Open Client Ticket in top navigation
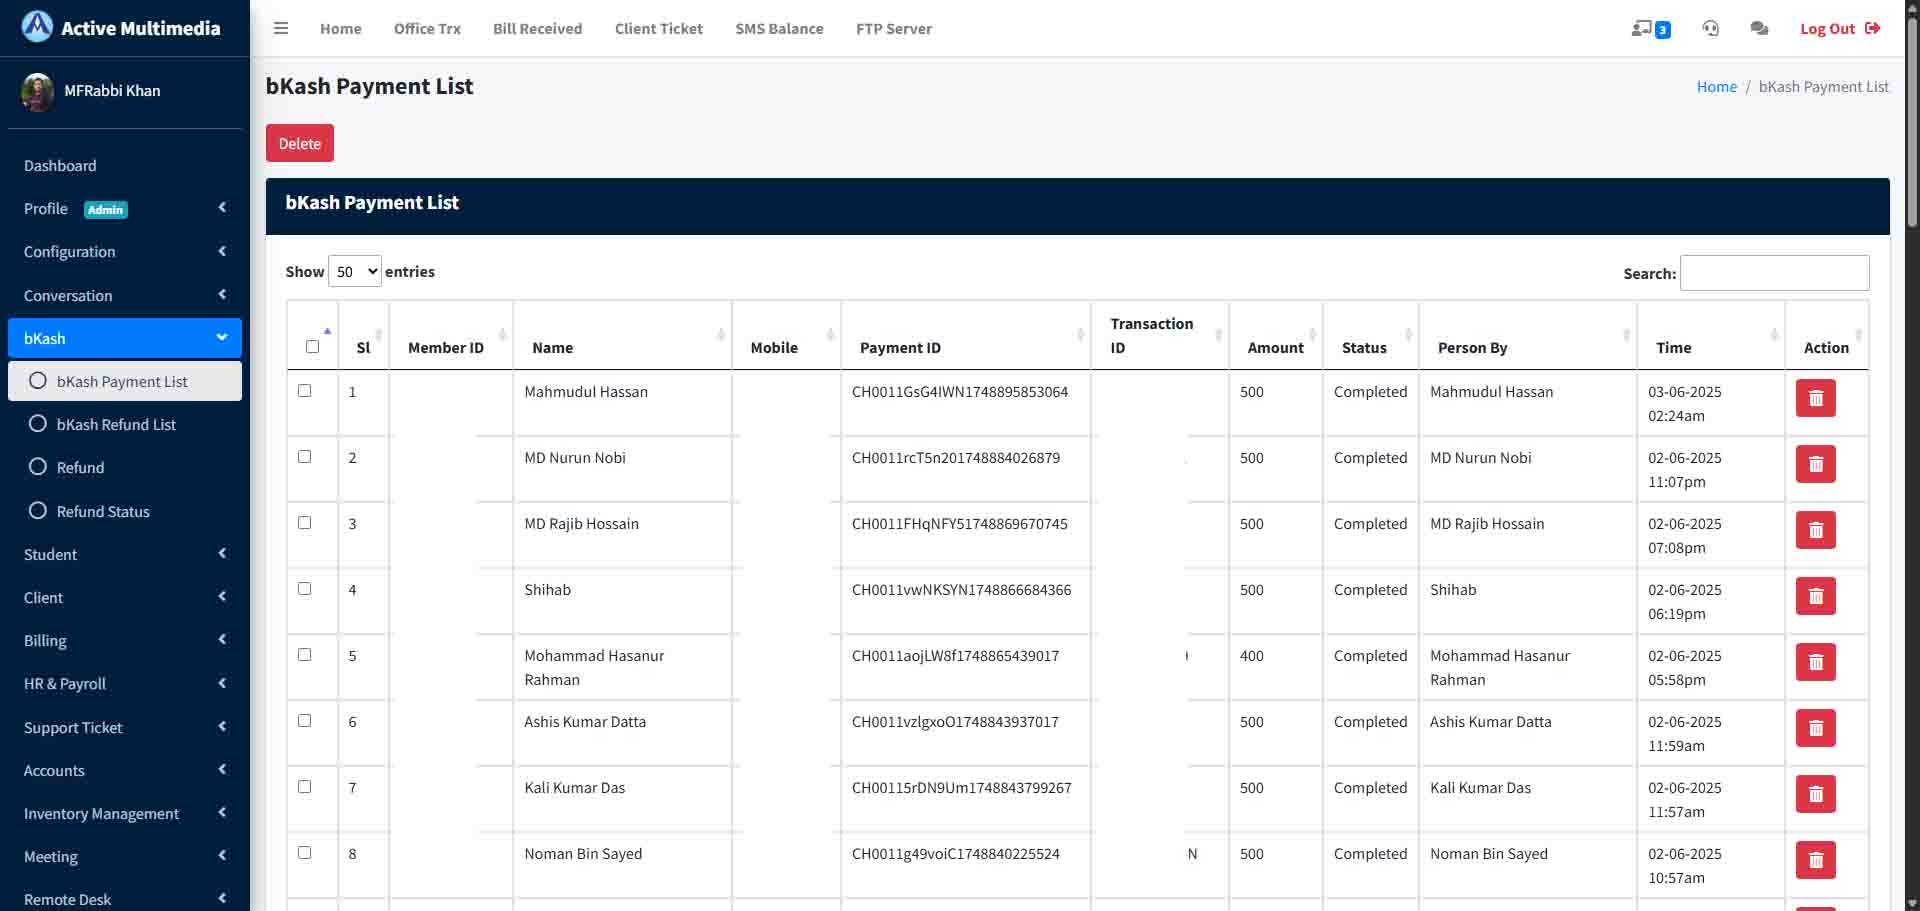This screenshot has height=911, width=1920. pyautogui.click(x=659, y=29)
